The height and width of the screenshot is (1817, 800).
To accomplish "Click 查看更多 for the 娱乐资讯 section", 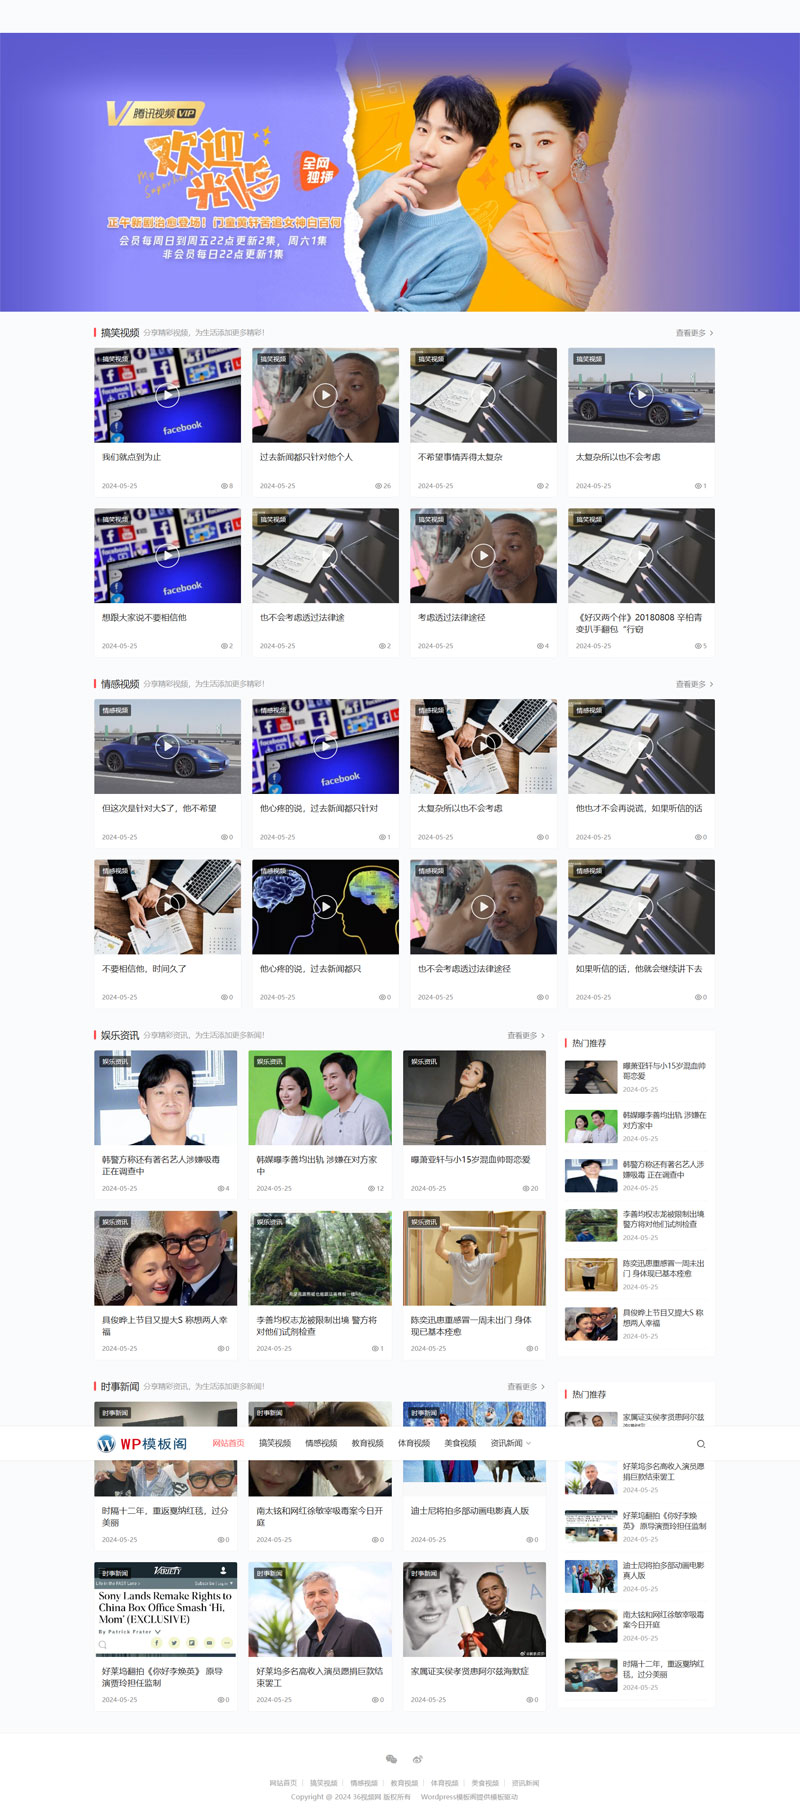I will point(526,1035).
